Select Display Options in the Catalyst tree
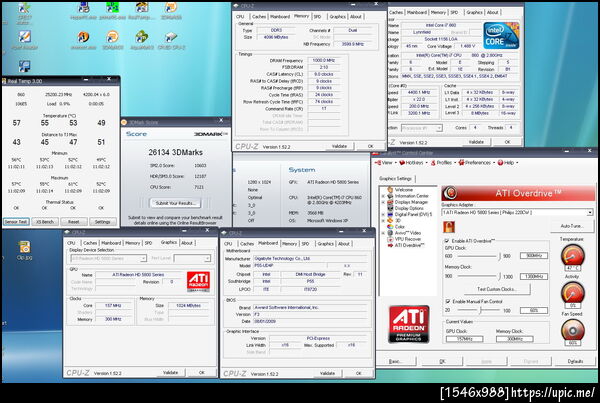 tap(409, 208)
